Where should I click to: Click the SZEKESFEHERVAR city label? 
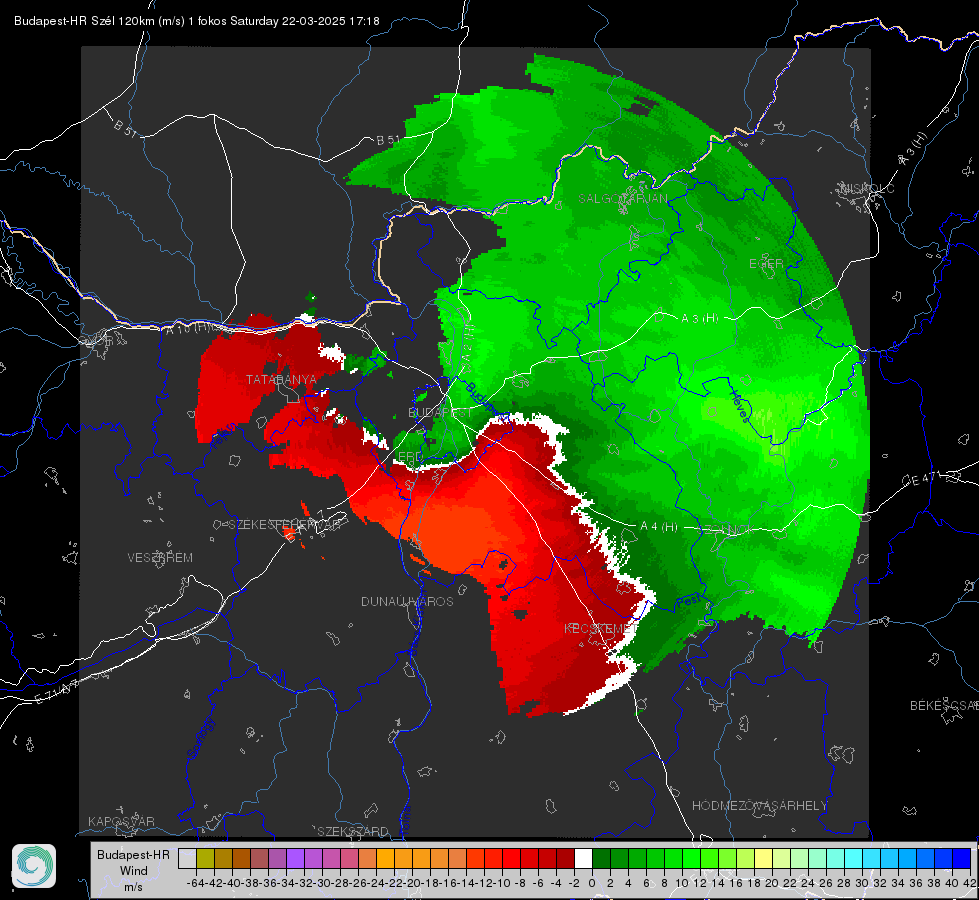point(283,525)
